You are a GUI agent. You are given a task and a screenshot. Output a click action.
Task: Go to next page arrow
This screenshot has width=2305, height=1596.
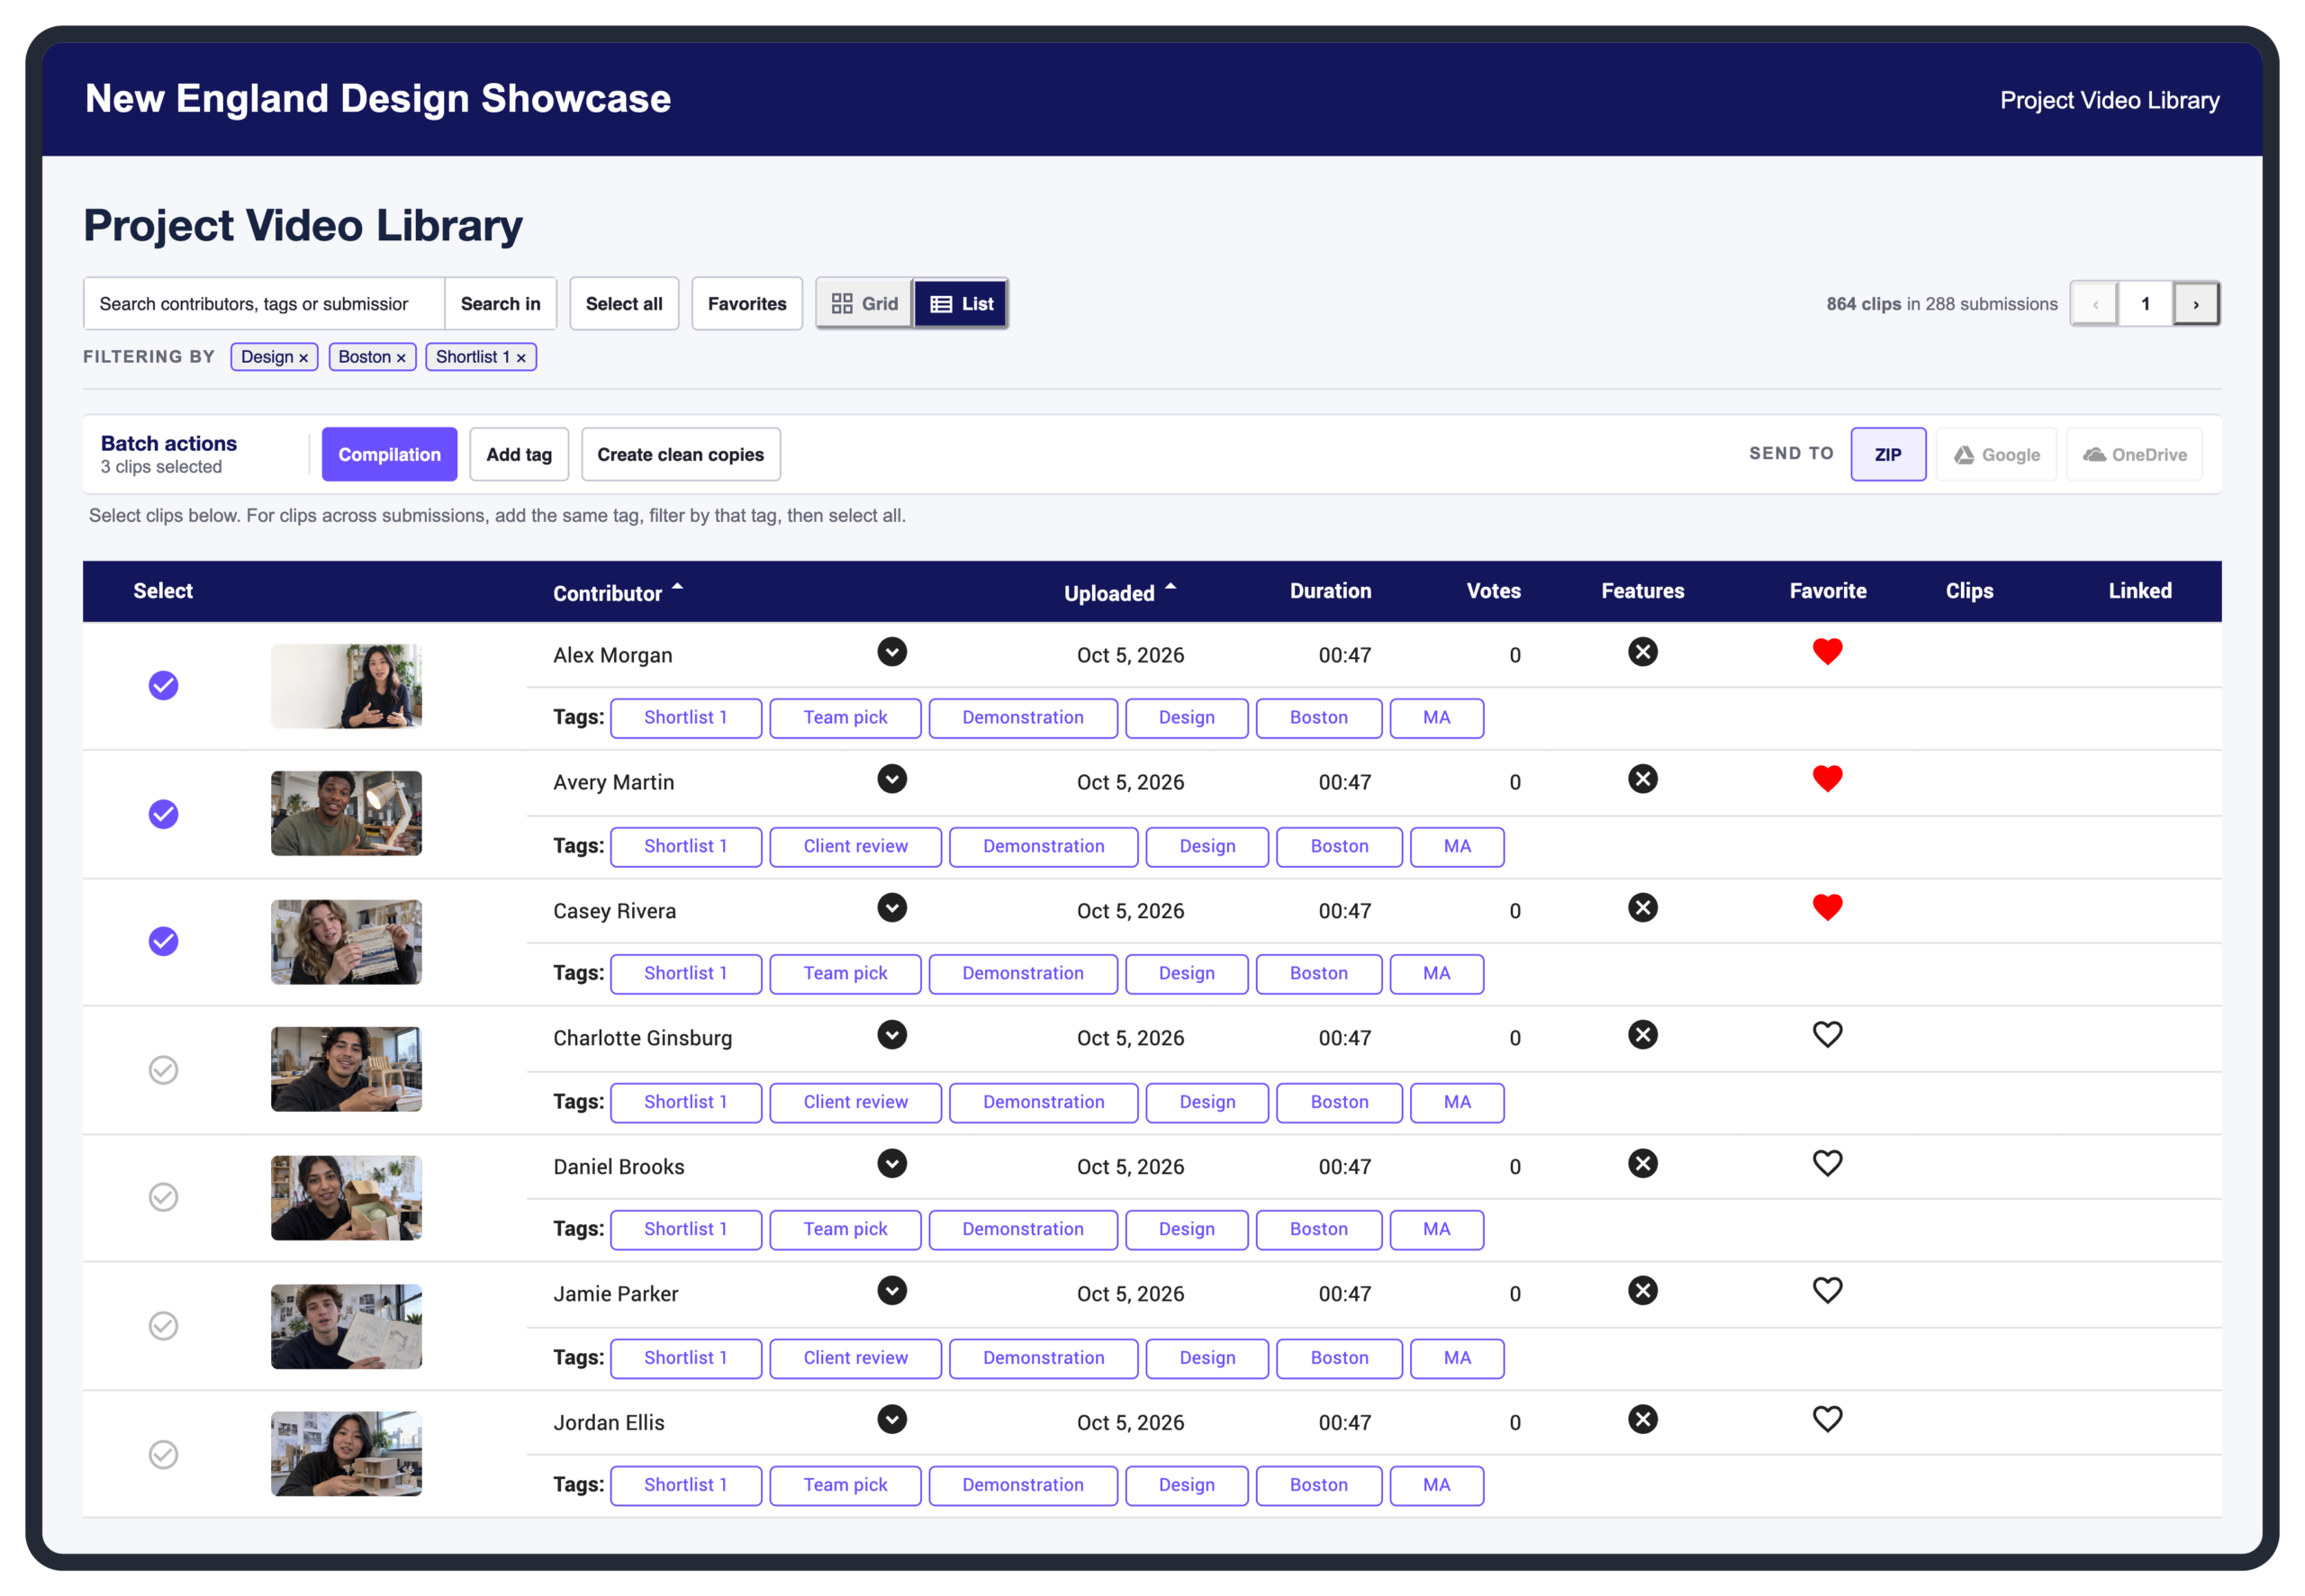[x=2196, y=304]
